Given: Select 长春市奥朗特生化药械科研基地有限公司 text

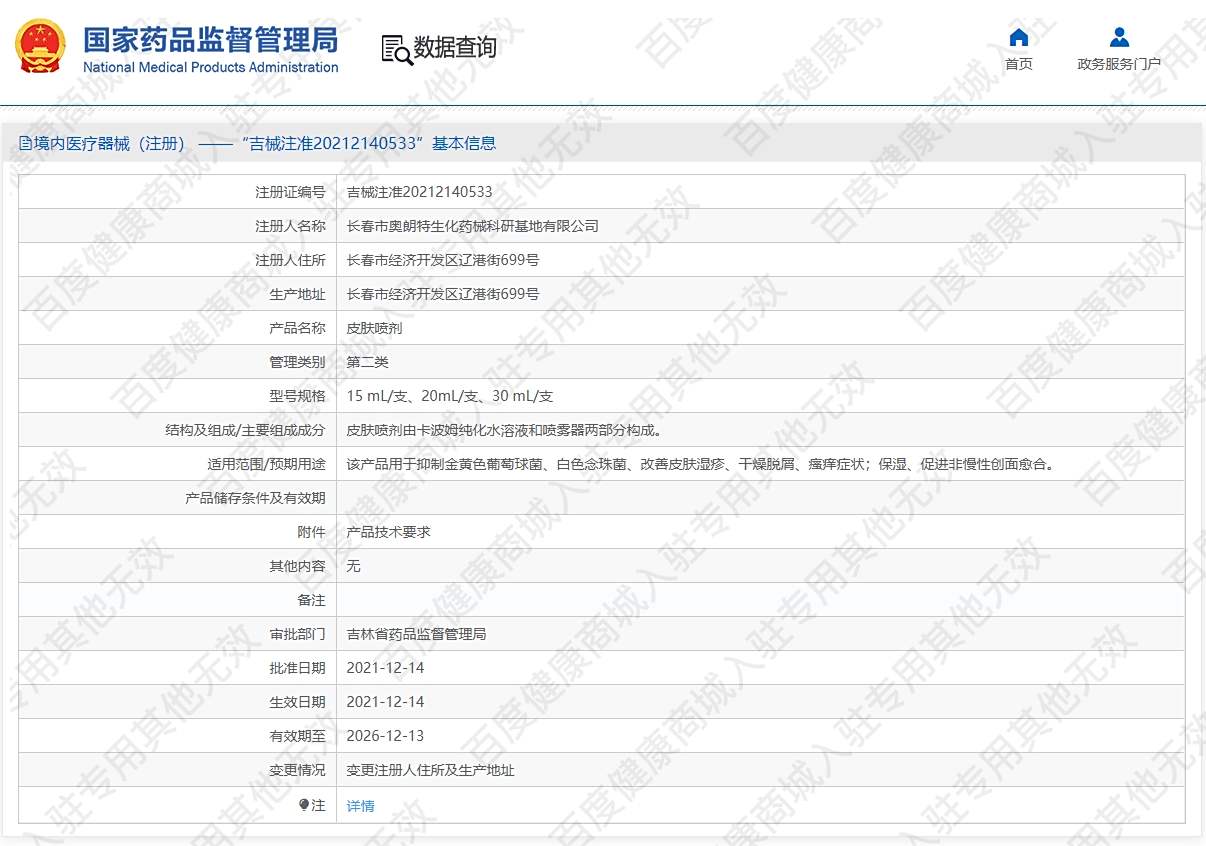Looking at the screenshot, I should (472, 226).
